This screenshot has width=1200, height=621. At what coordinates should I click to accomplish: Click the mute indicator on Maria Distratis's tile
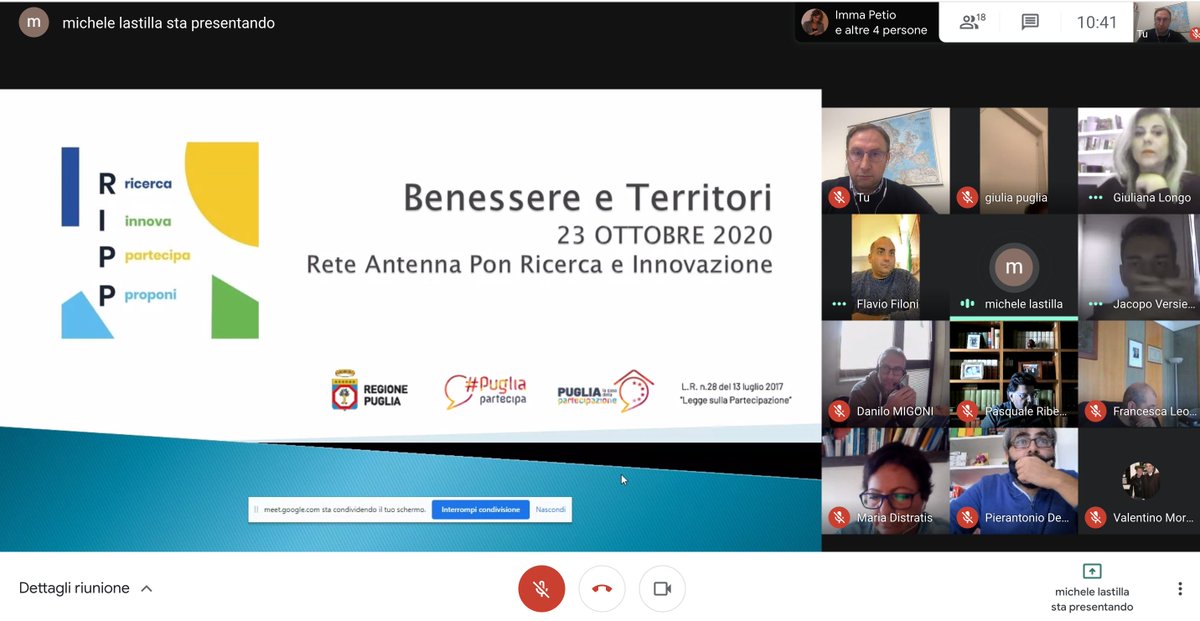(838, 518)
